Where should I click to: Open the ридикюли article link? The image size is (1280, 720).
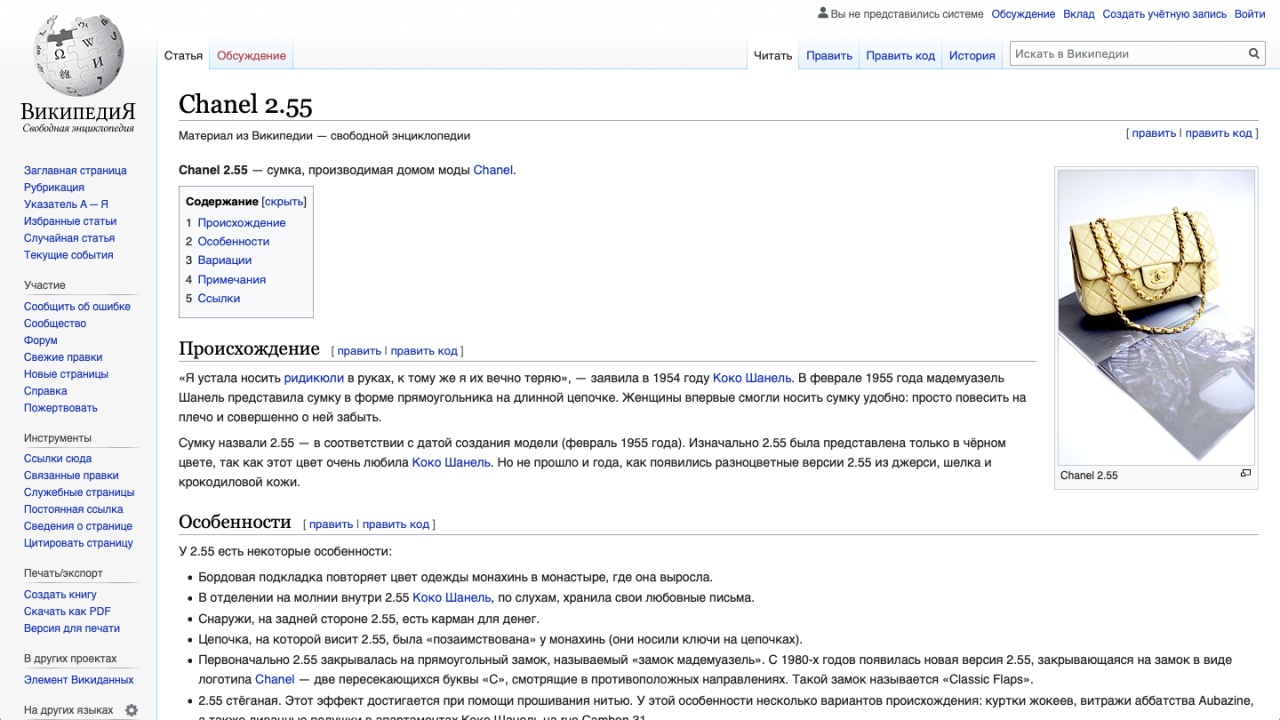[313, 378]
